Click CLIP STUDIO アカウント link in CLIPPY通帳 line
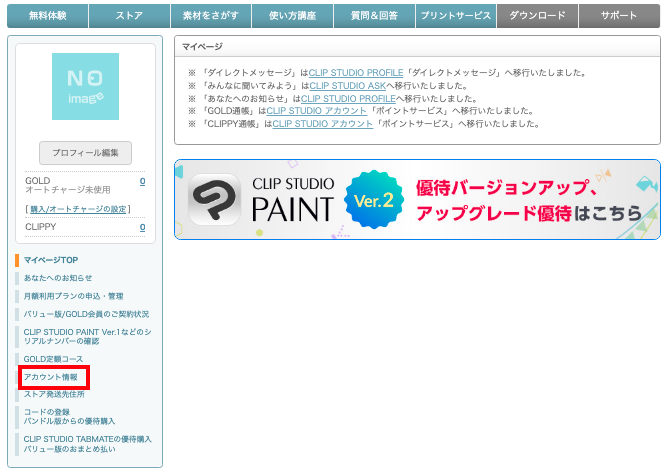The height and width of the screenshot is (474, 670). [x=323, y=124]
